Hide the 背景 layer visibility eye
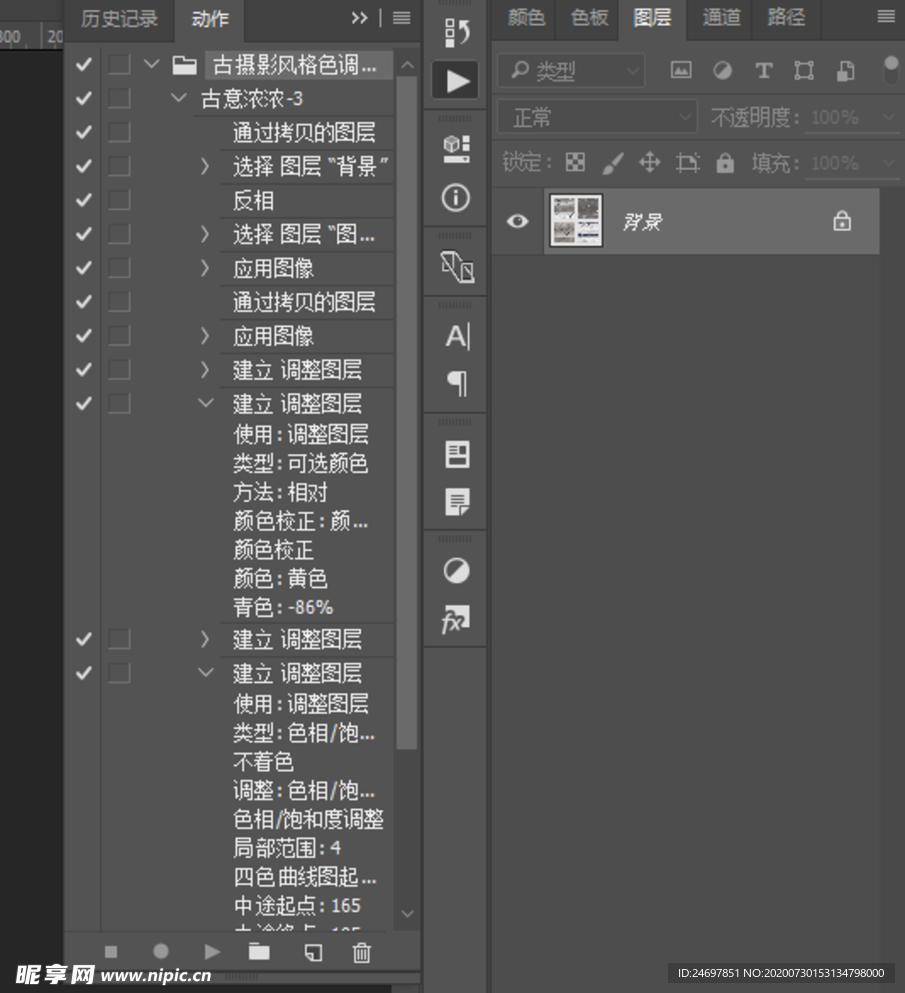This screenshot has width=905, height=993. tap(517, 221)
